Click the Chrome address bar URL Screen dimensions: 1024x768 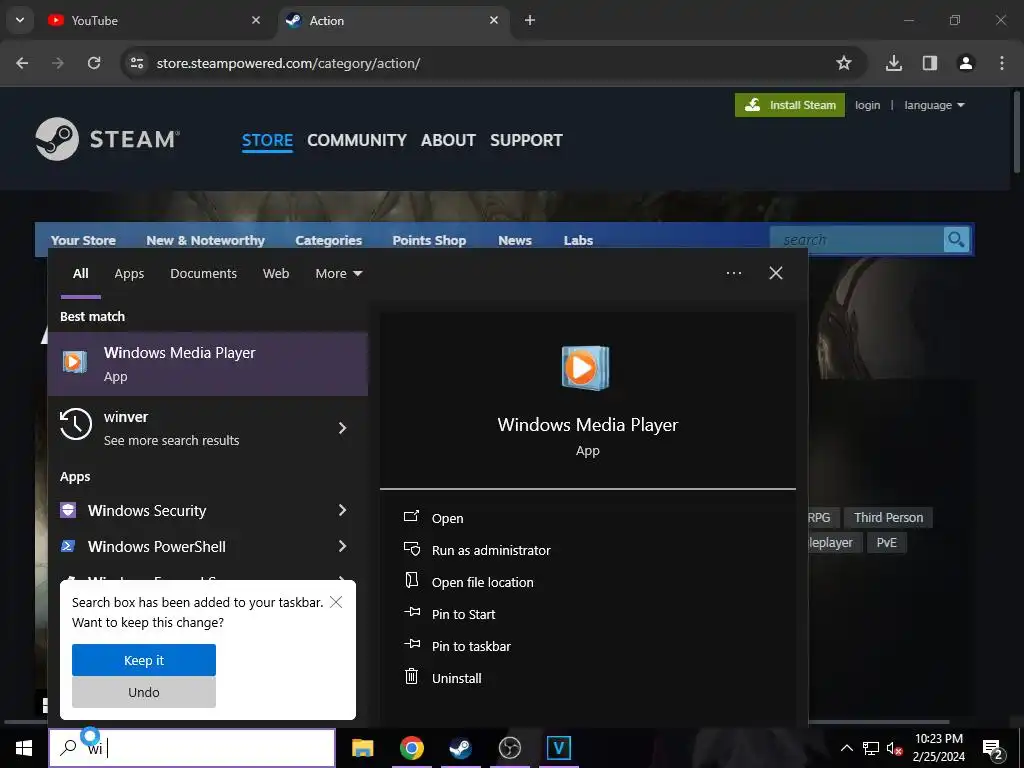[288, 63]
